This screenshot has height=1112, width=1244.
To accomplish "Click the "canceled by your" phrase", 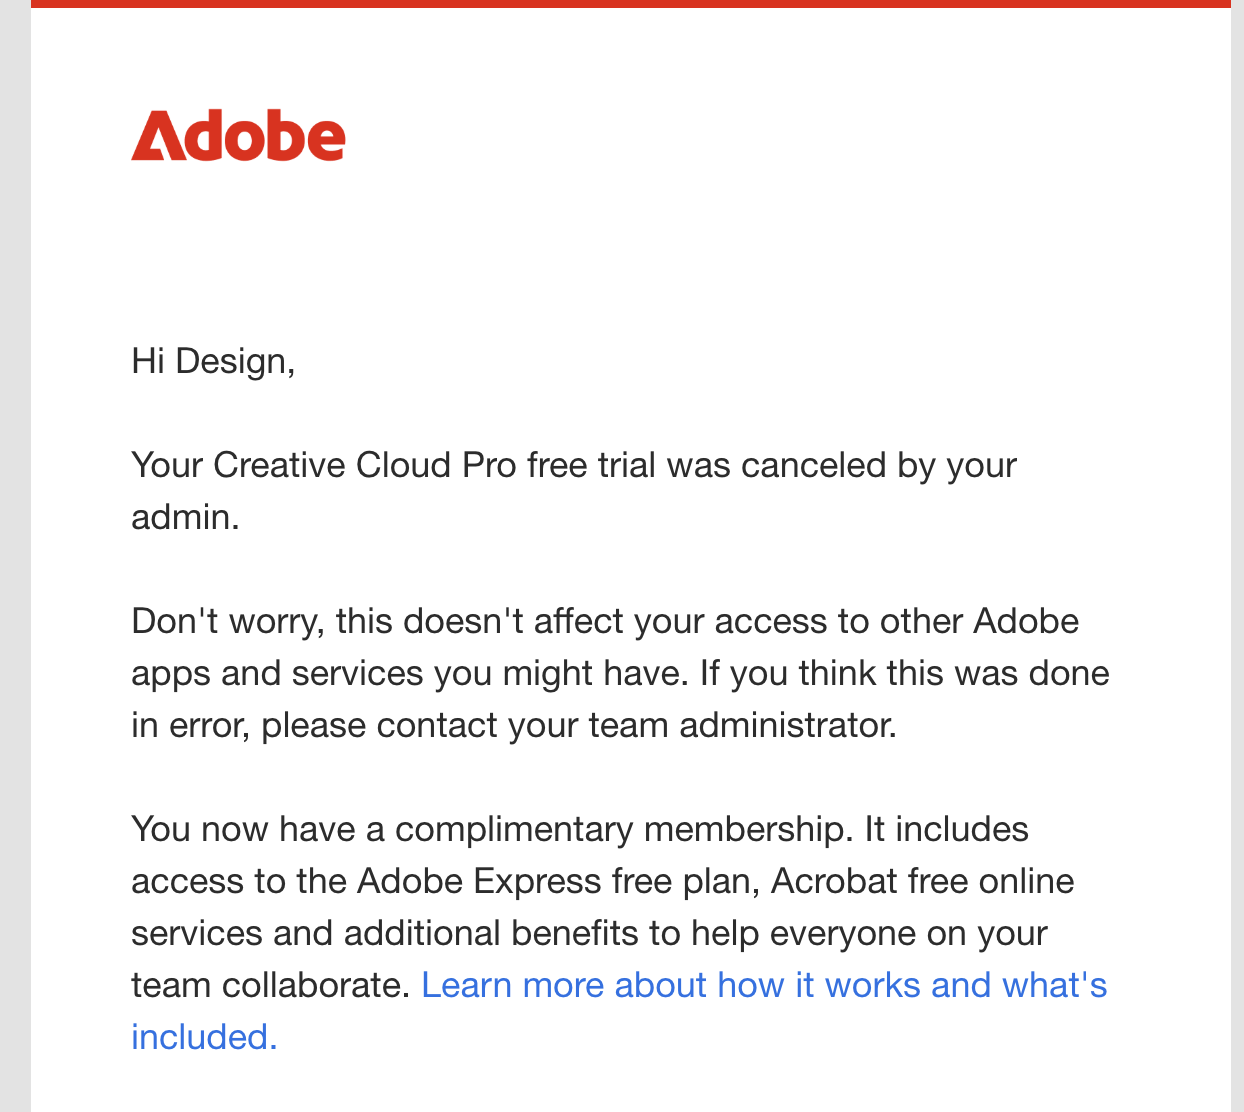I will tap(879, 465).
